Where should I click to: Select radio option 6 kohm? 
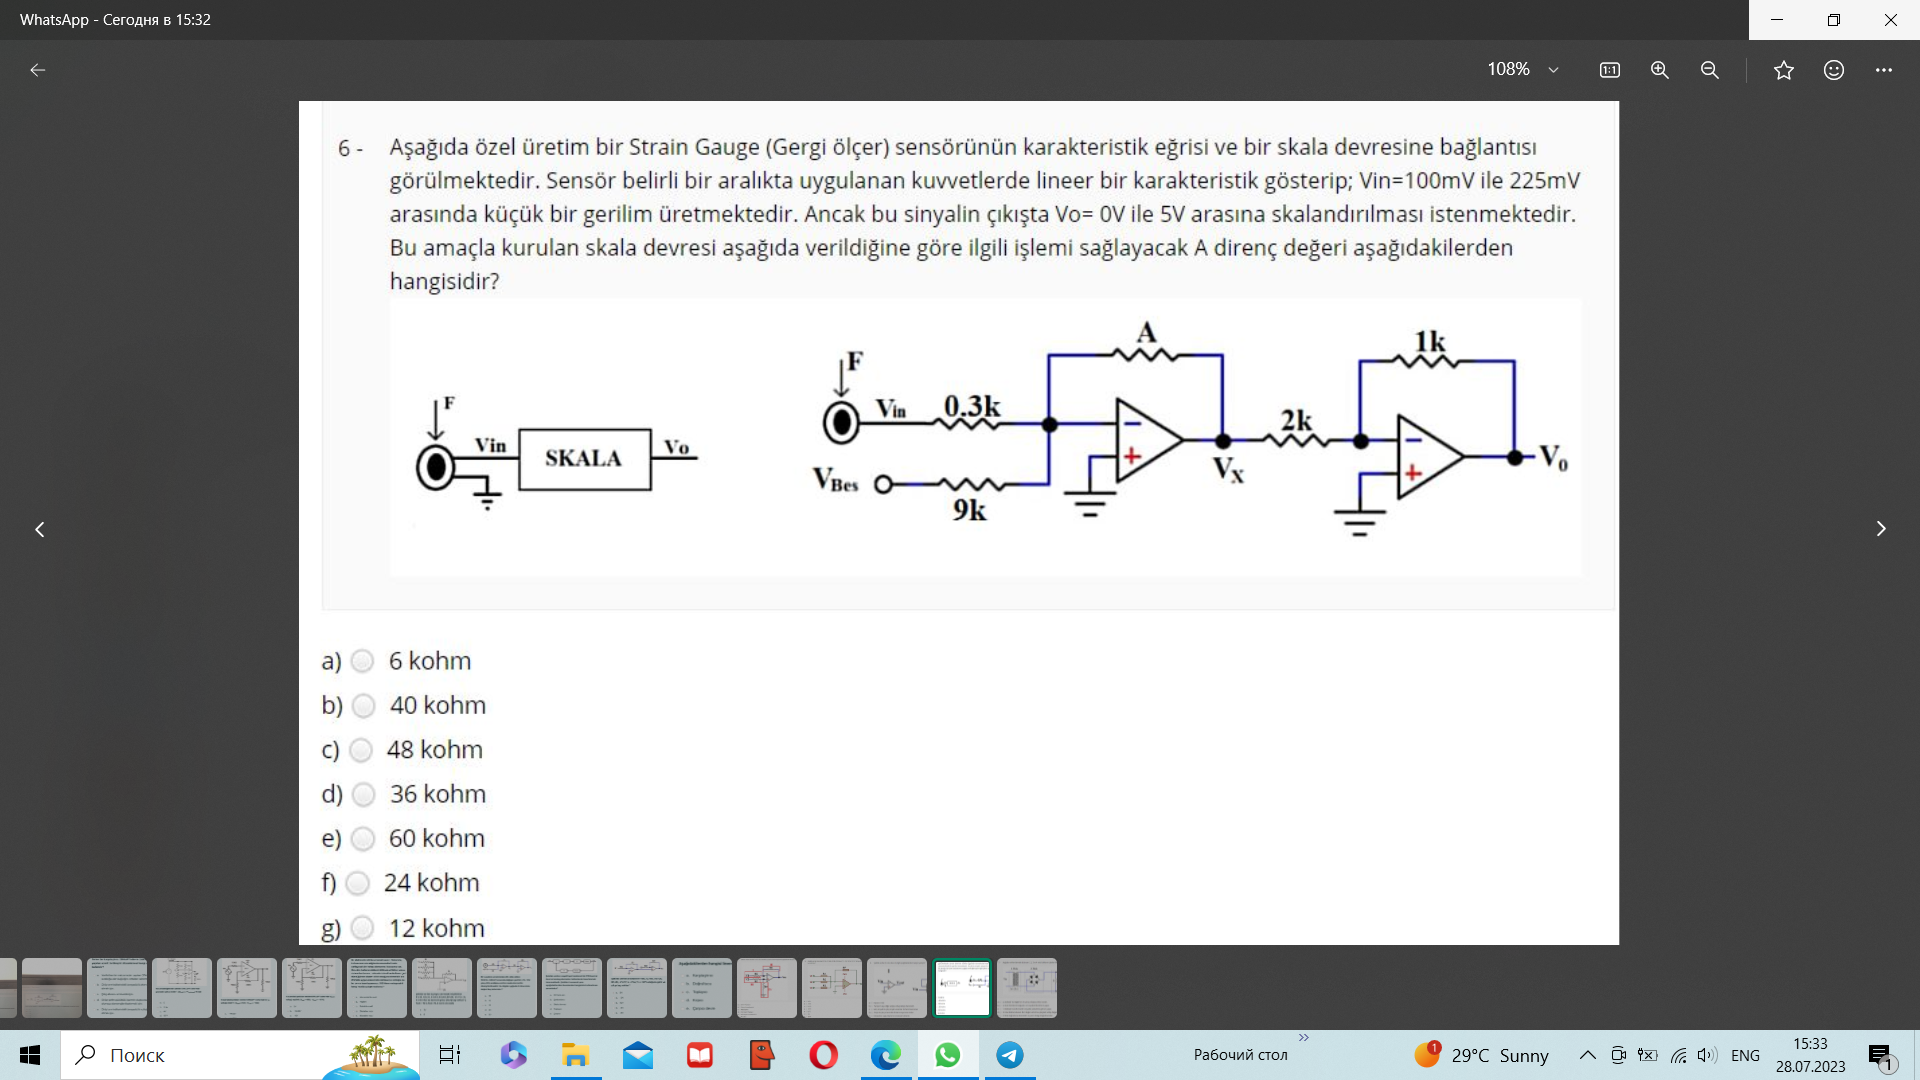[363, 661]
